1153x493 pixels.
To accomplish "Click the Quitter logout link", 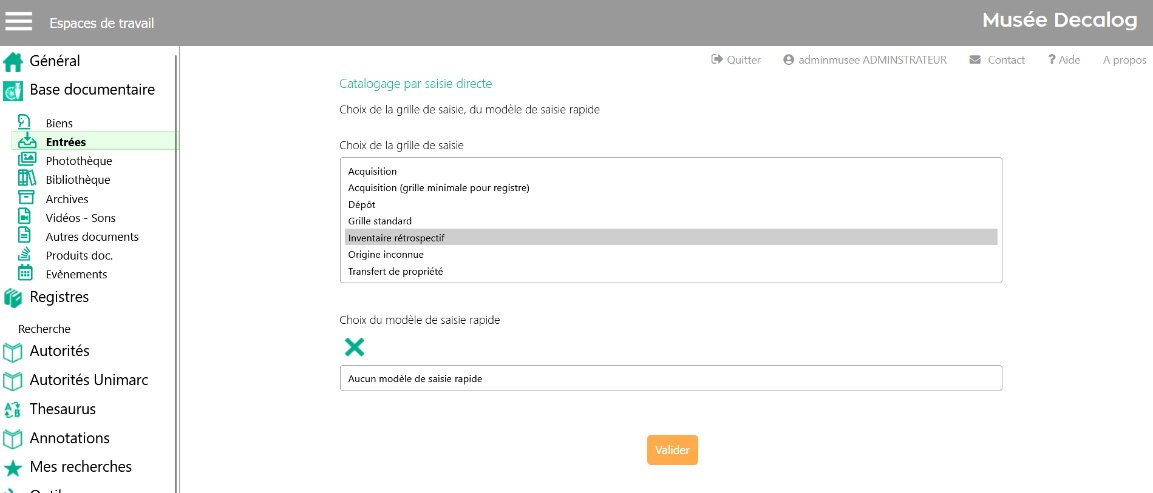I will pos(736,60).
